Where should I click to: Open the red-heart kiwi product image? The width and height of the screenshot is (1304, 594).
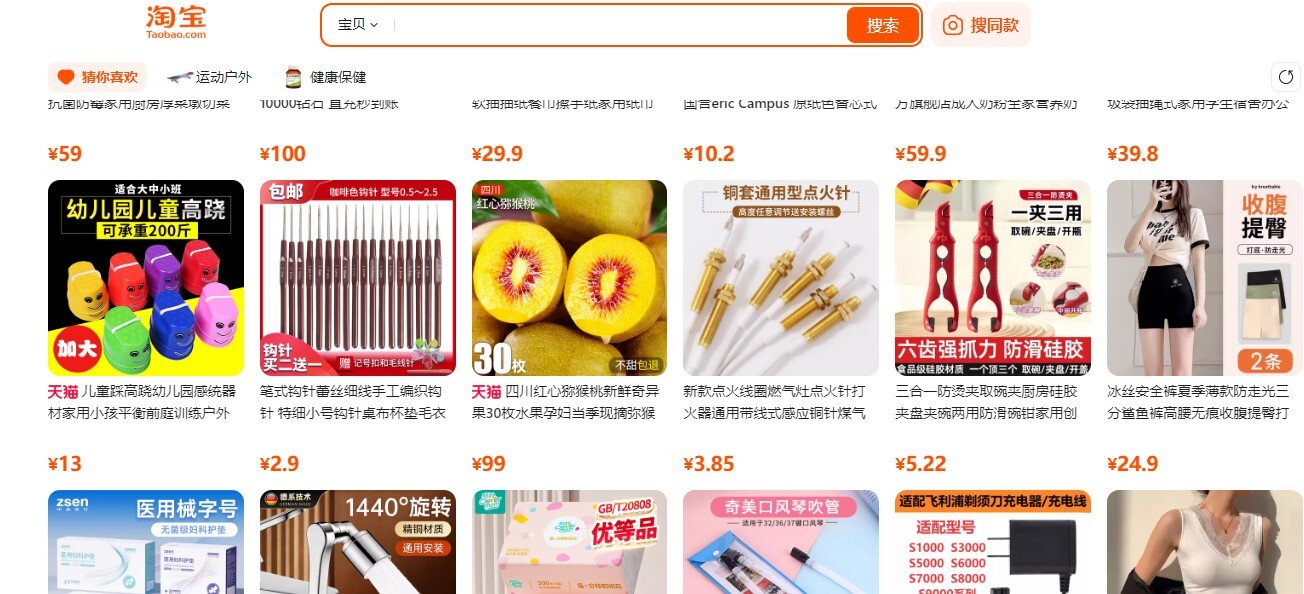tap(569, 278)
